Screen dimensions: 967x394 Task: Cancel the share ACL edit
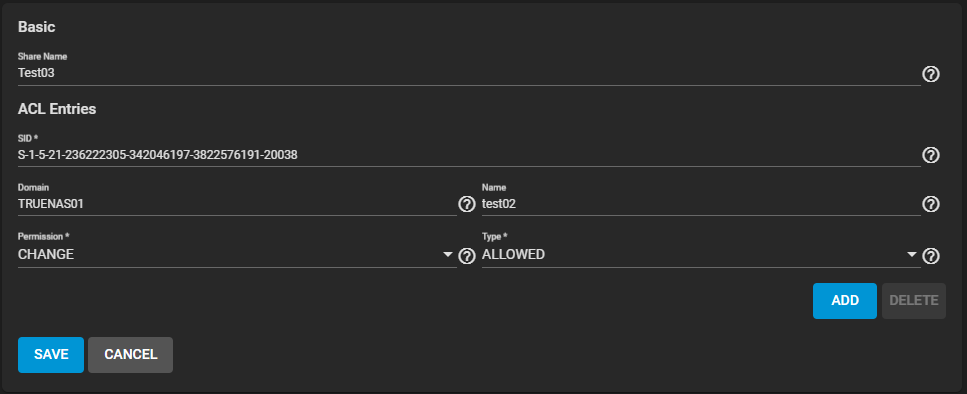(131, 355)
